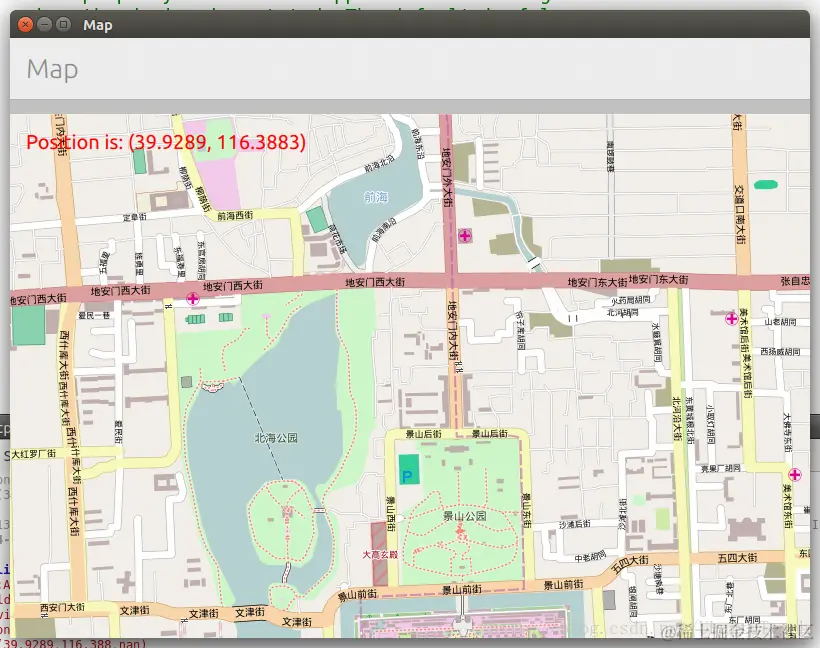This screenshot has width=820, height=648.
Task: Click the 沙滩后街 street label
Action: coord(575,524)
